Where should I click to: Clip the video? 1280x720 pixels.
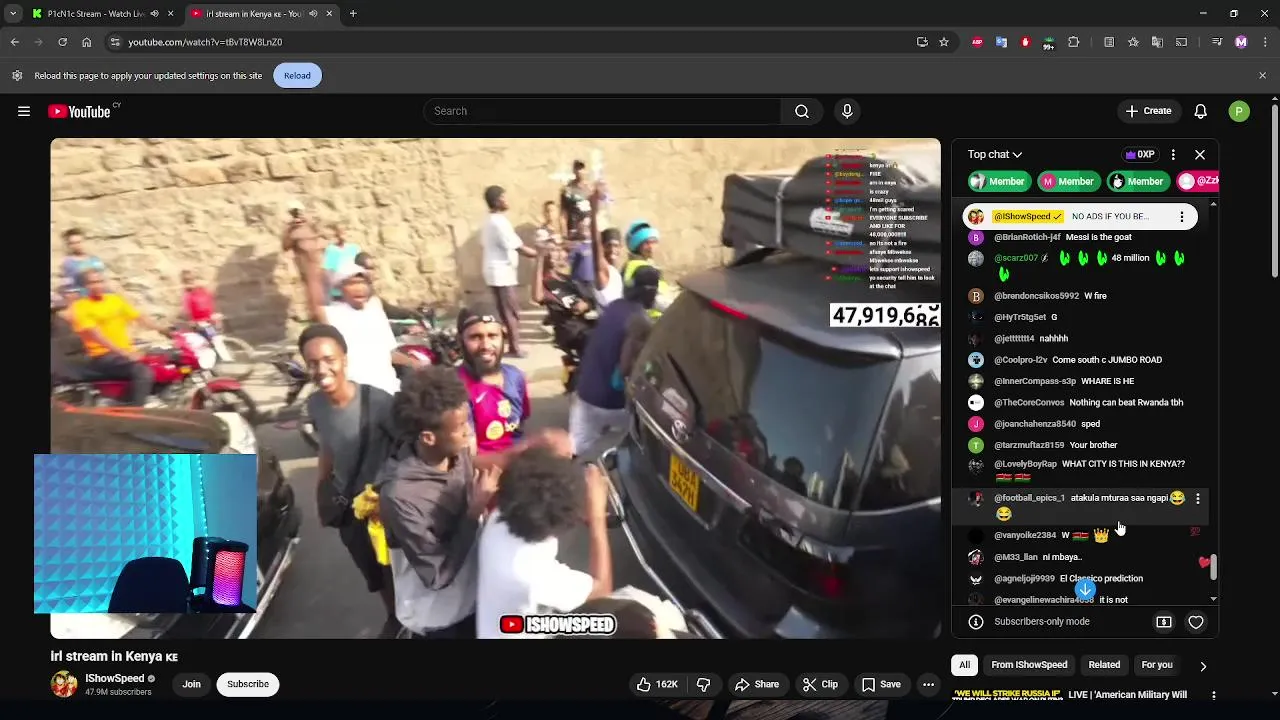coord(820,684)
